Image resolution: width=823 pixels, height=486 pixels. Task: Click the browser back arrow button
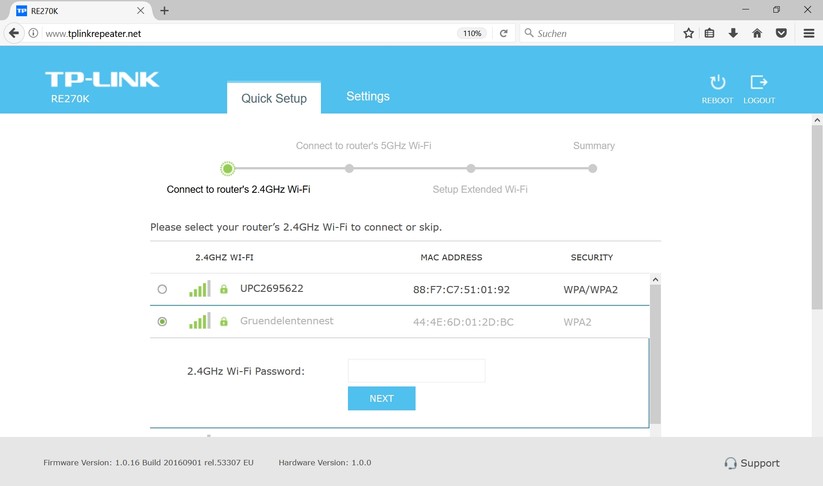click(x=14, y=33)
